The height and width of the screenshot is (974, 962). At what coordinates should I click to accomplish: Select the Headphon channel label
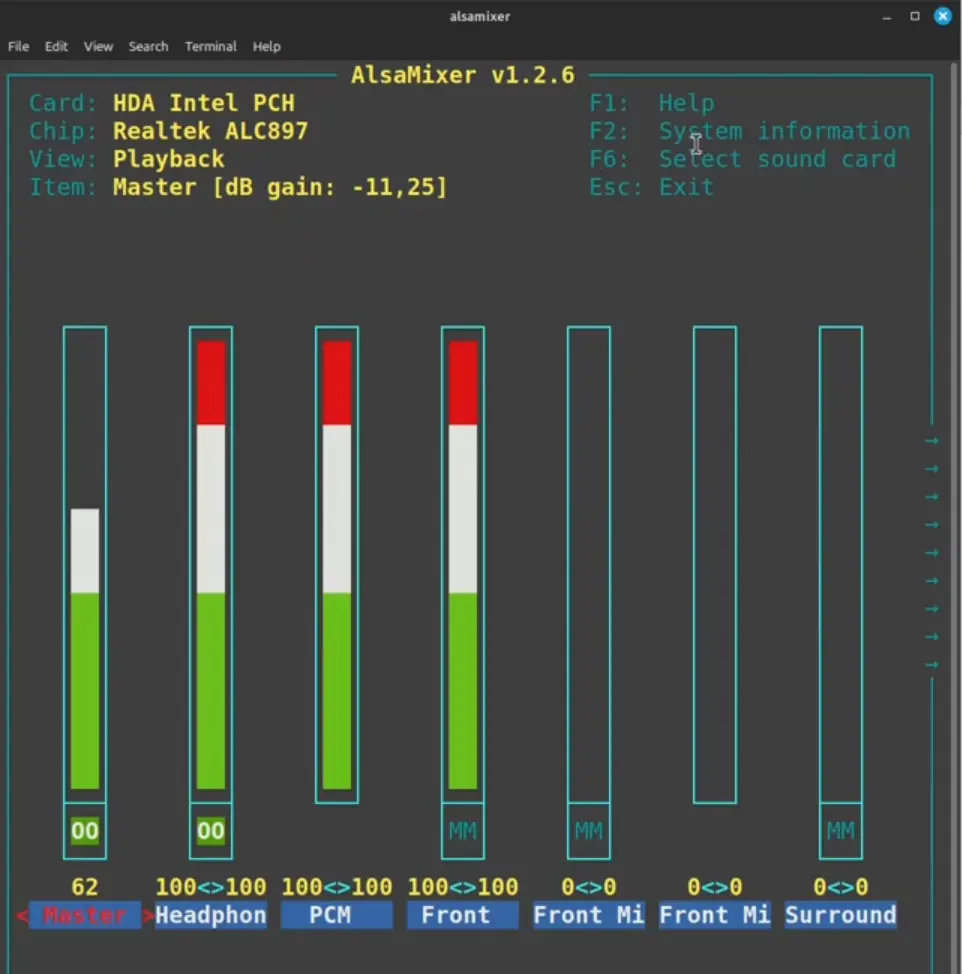[x=210, y=914]
